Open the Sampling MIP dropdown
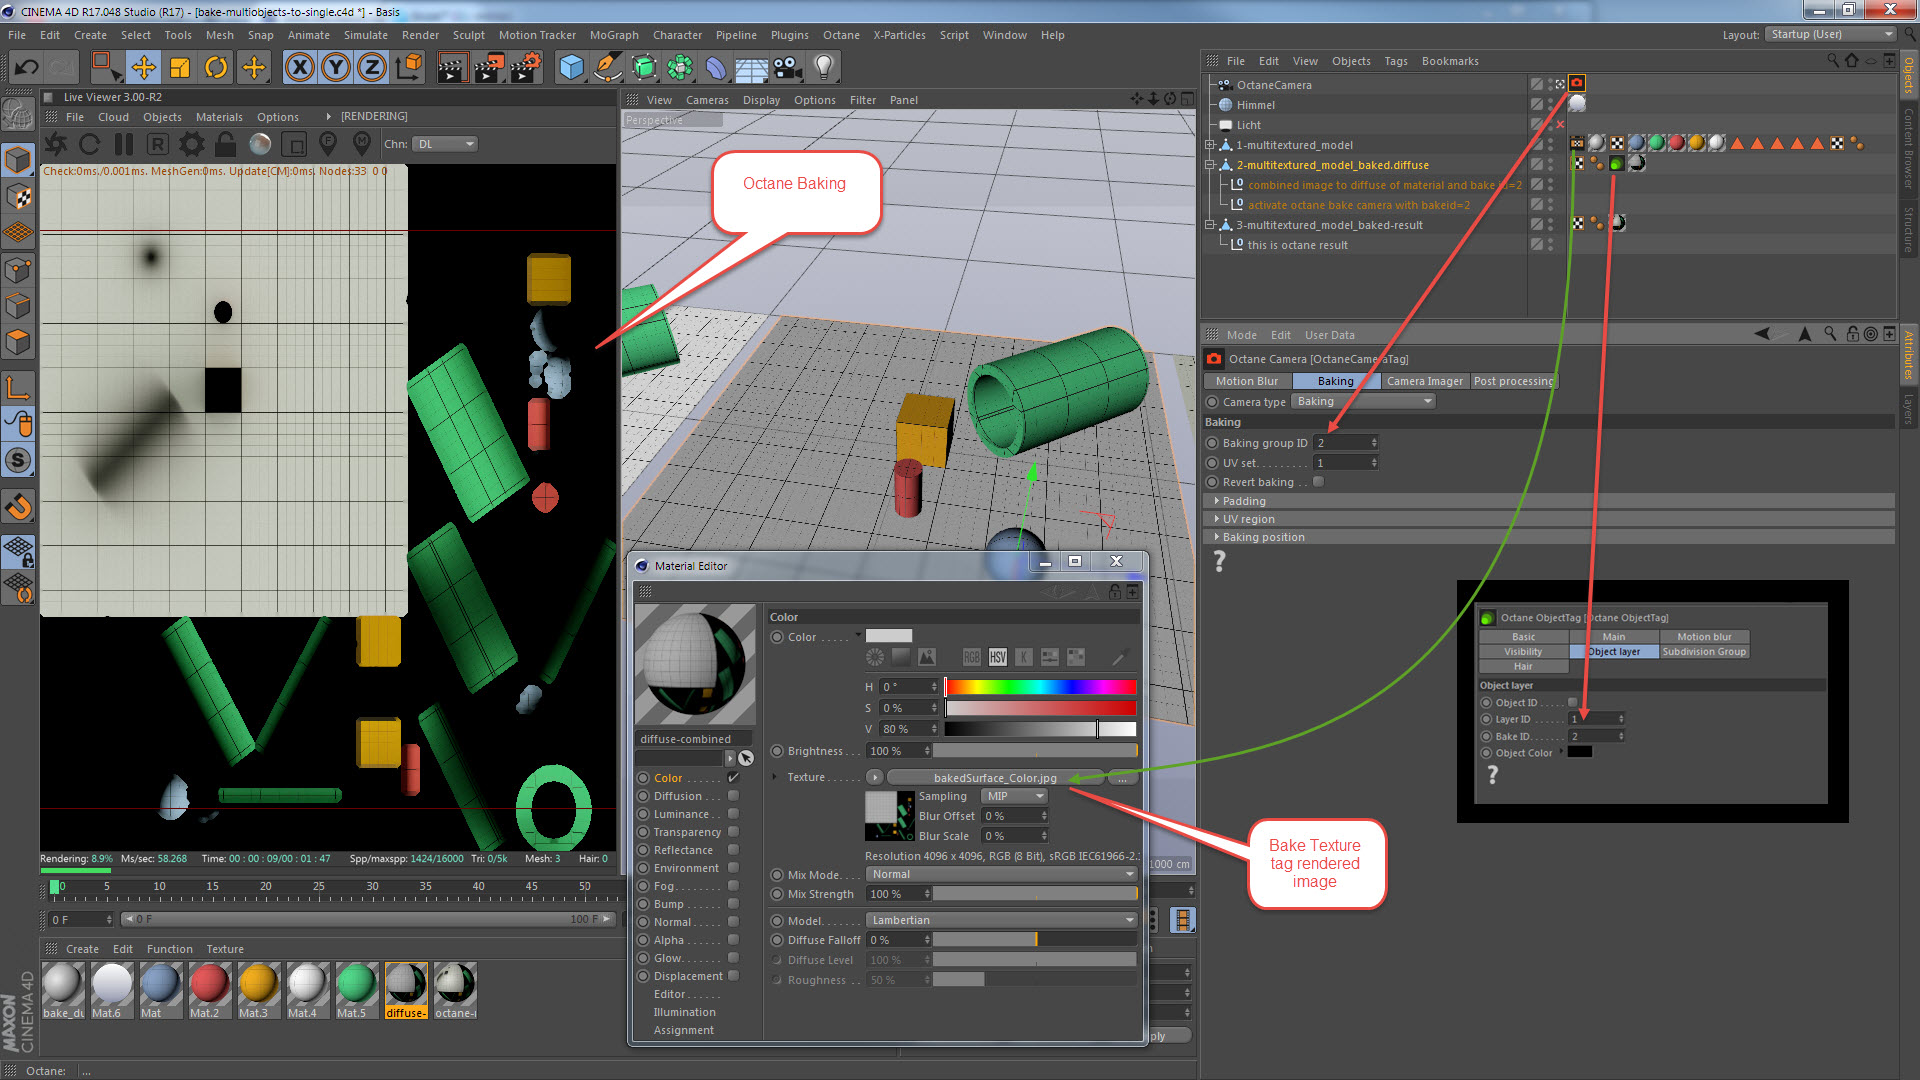1920x1080 pixels. pyautogui.click(x=1014, y=796)
